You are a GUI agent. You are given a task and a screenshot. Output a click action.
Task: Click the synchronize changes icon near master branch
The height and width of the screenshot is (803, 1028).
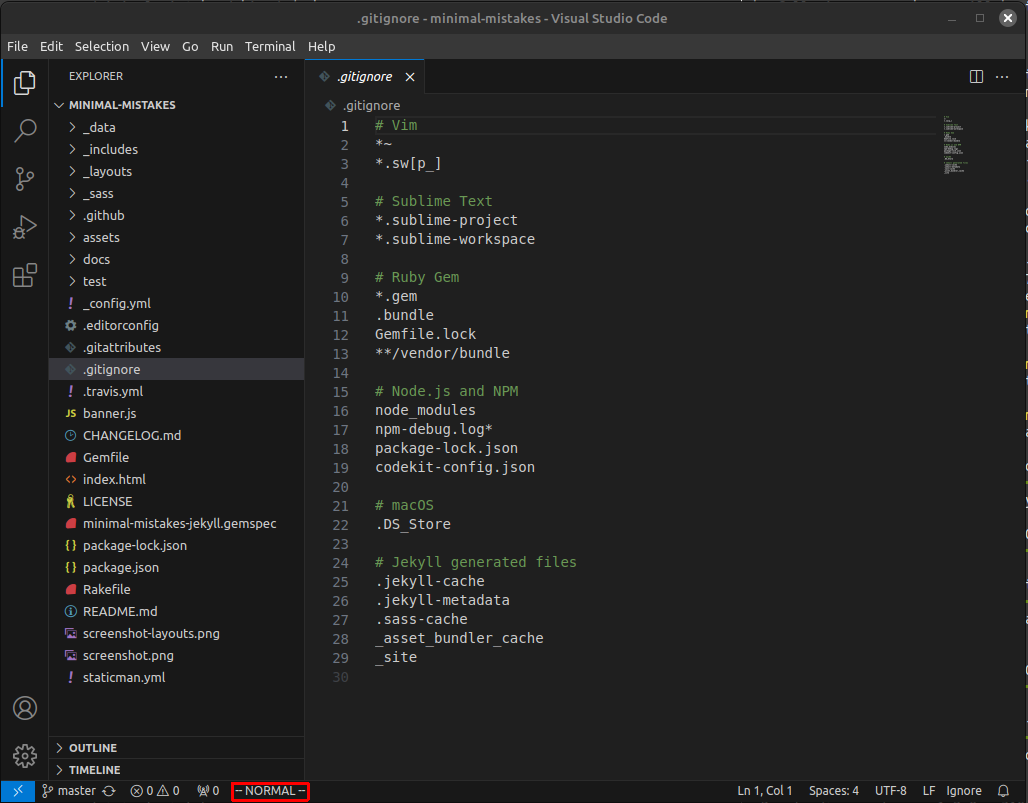coord(109,790)
